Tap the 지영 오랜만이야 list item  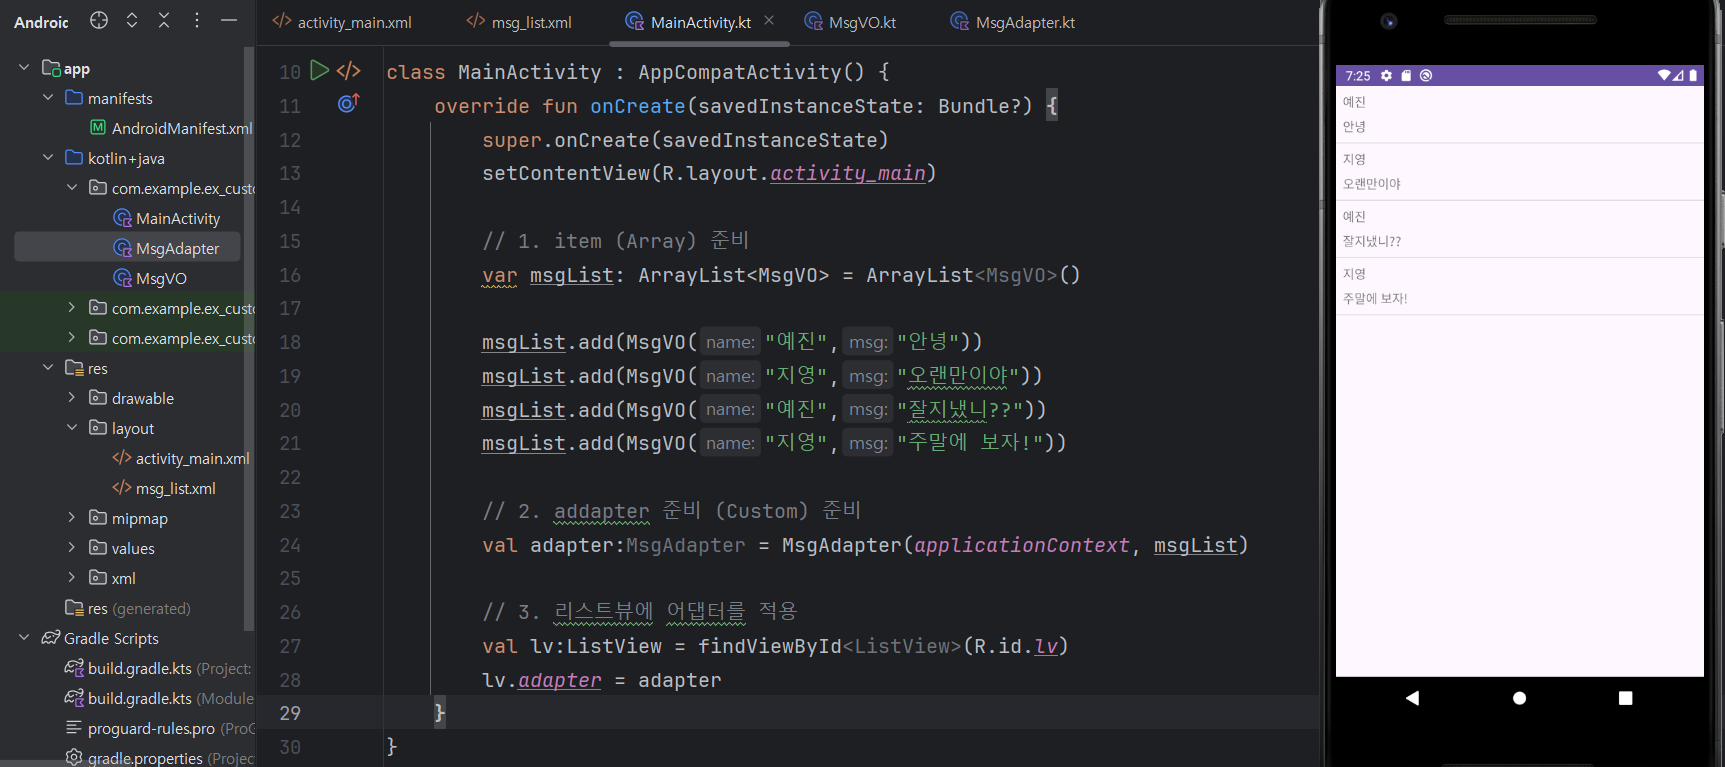[x=1519, y=172]
